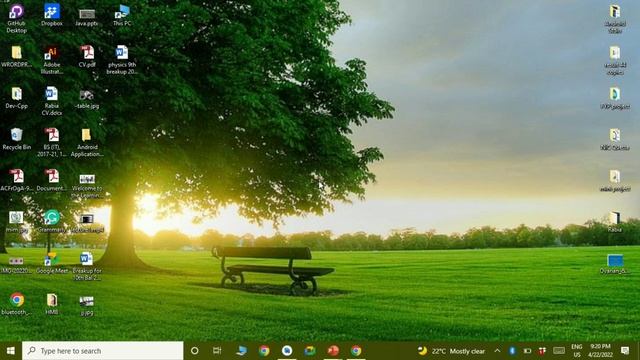The height and width of the screenshot is (360, 640).
Task: Switch the ENG US input language
Action: tap(577, 351)
